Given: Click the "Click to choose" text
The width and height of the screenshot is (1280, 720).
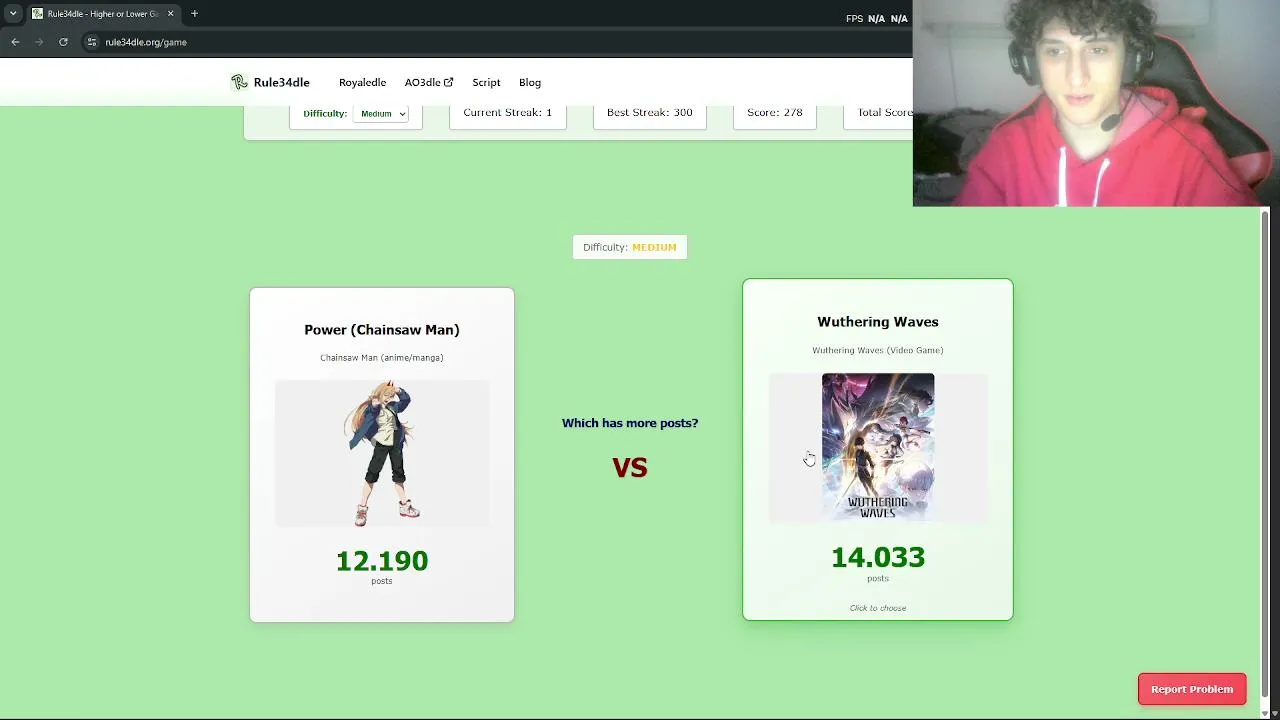Looking at the screenshot, I should pos(878,608).
